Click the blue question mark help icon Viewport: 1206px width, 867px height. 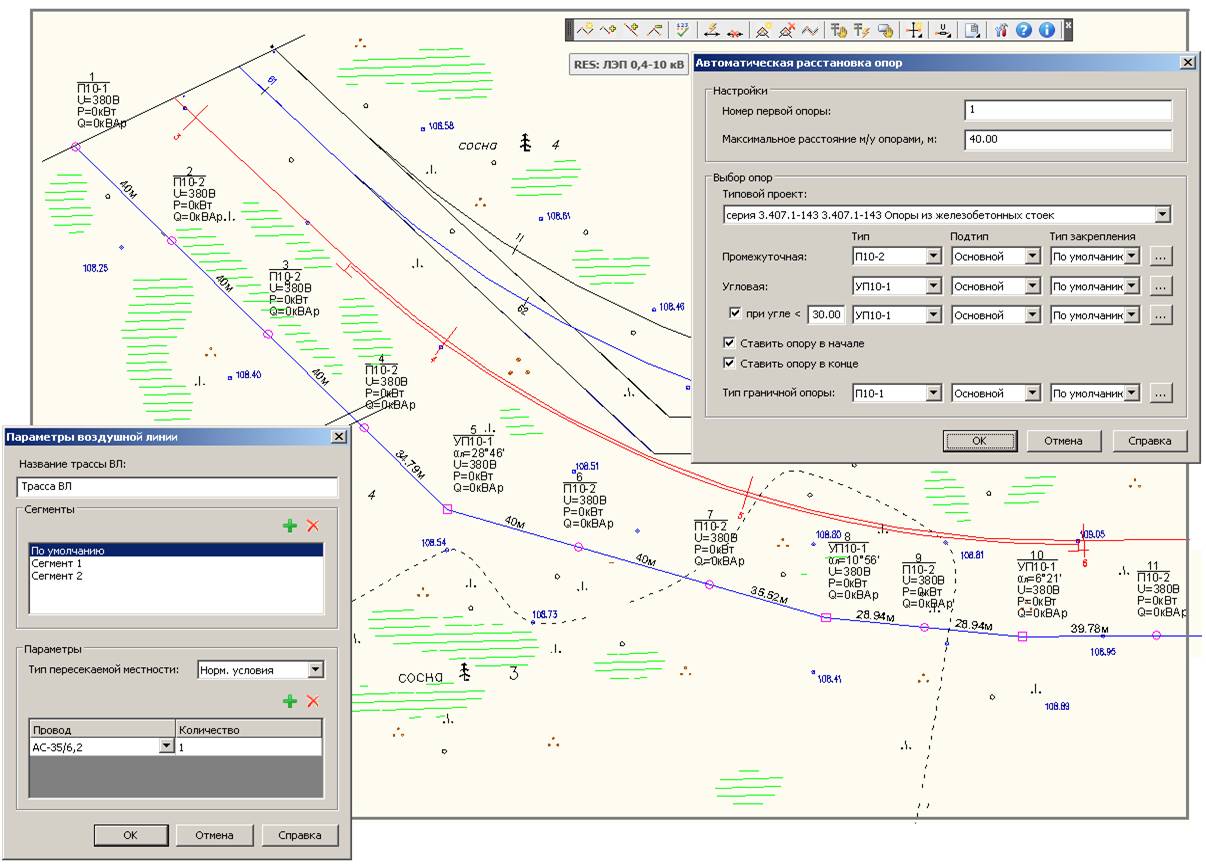1024,30
